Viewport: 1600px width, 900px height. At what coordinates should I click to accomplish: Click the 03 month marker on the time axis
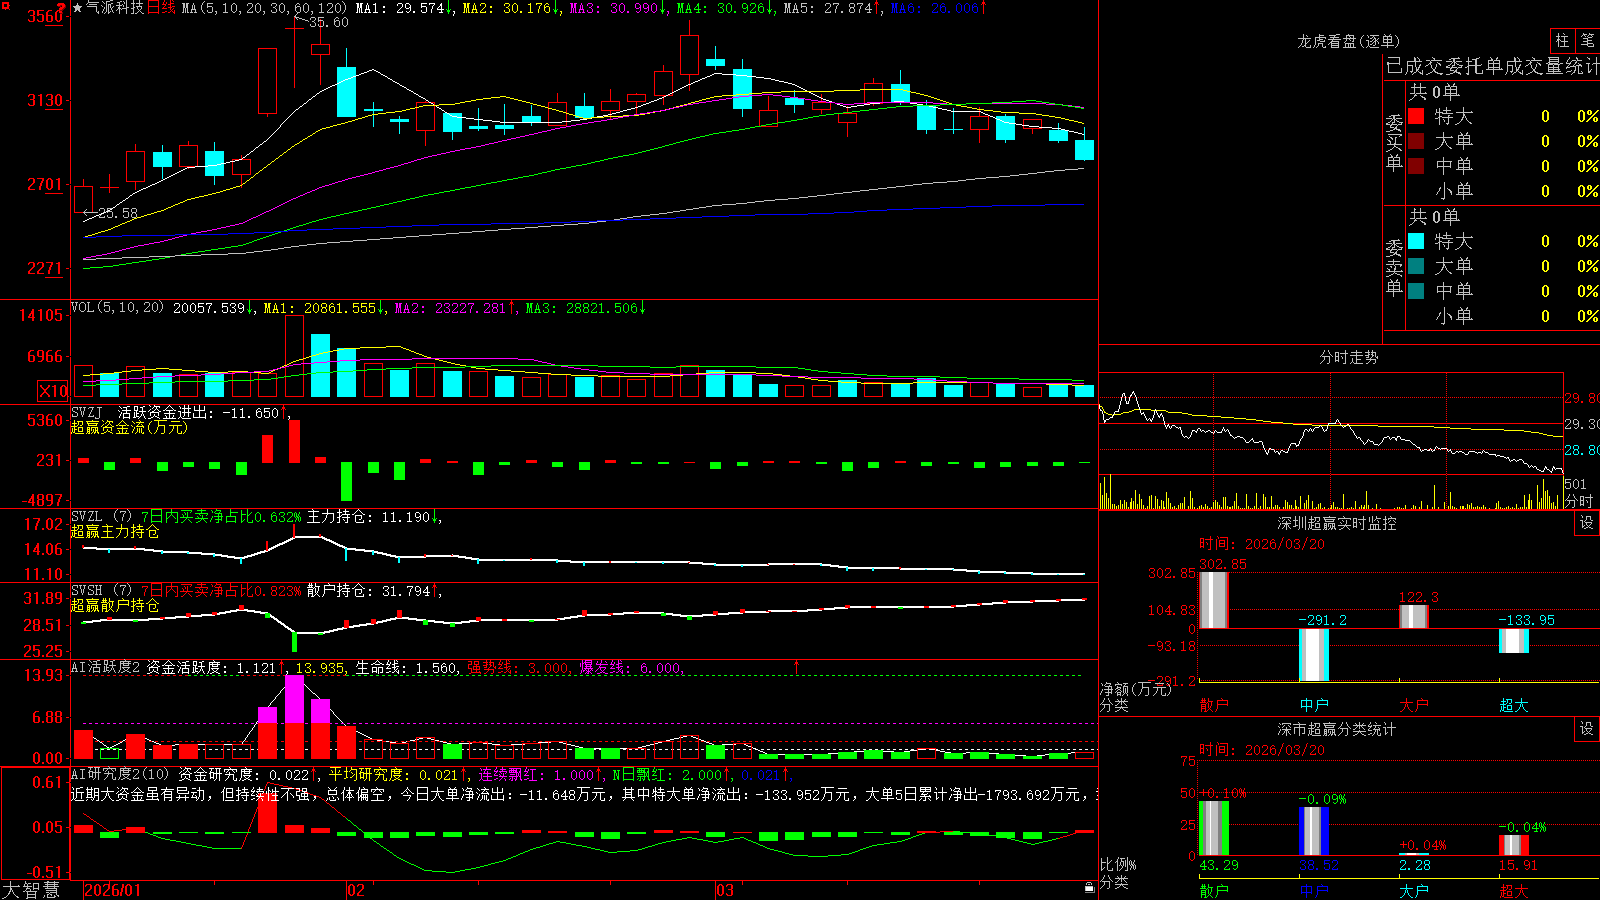pos(725,890)
